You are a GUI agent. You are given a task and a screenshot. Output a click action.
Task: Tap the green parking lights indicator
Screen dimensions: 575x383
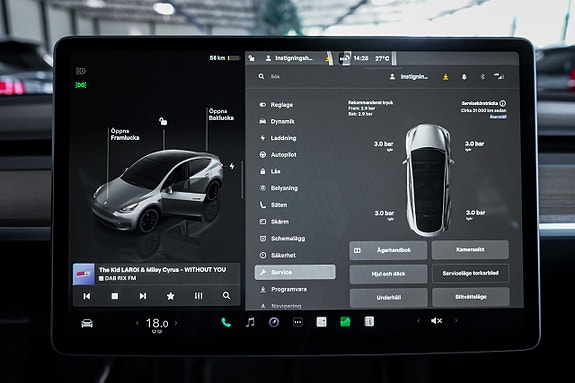pyautogui.click(x=81, y=85)
